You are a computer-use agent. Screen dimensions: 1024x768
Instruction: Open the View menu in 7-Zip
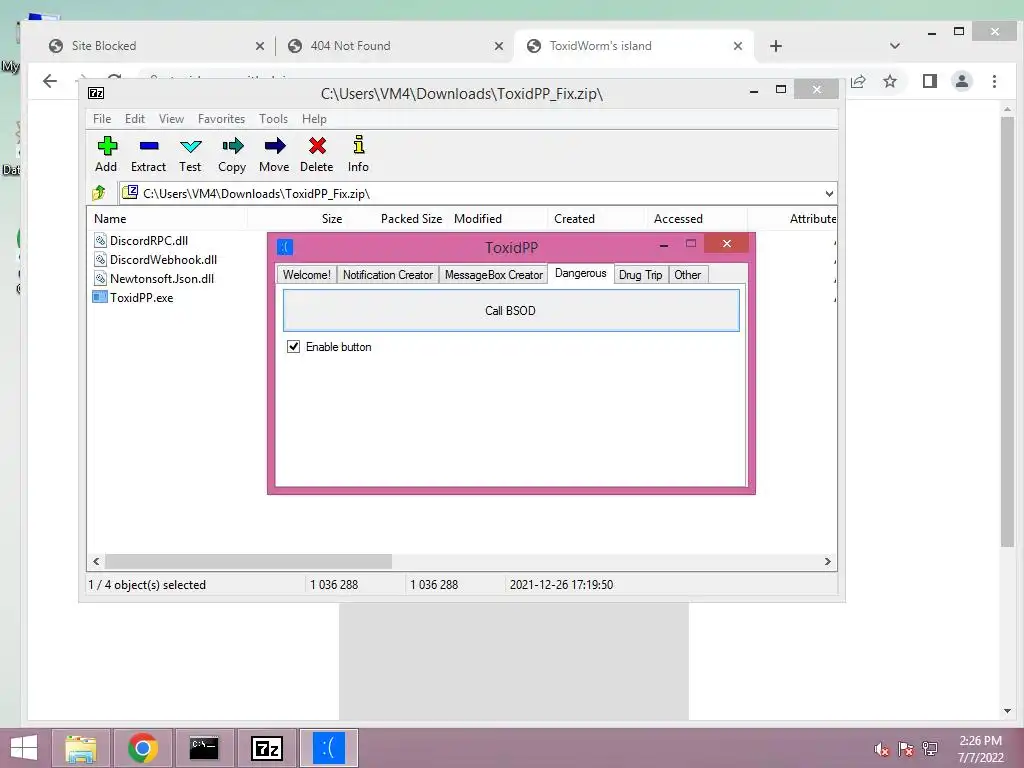(x=171, y=119)
